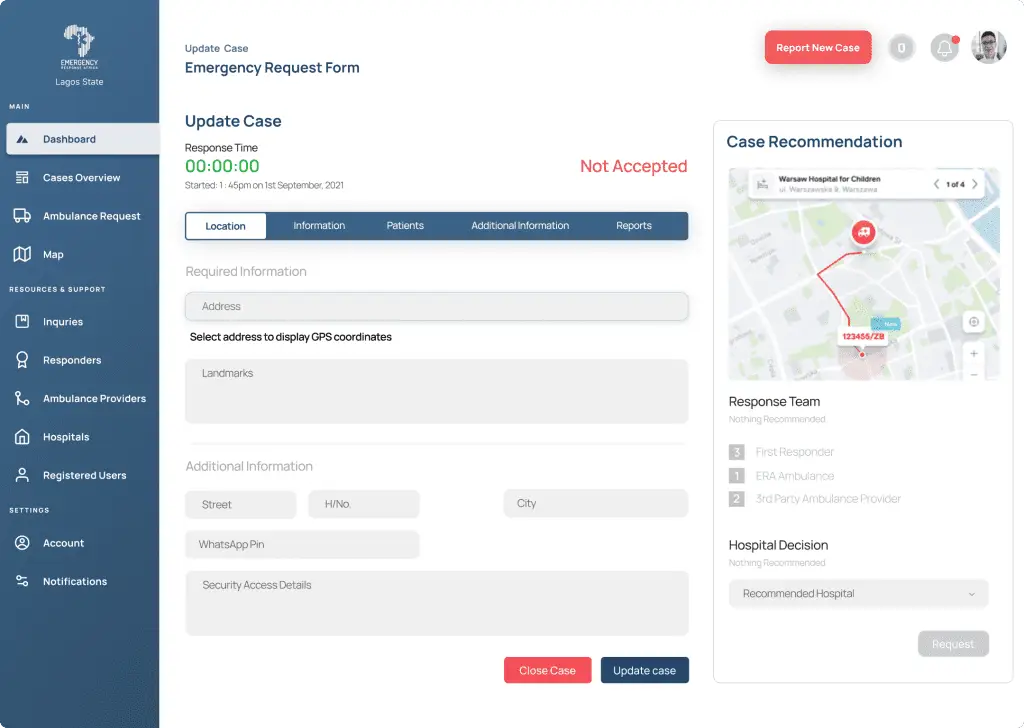Focus the Address input field
The width and height of the screenshot is (1024, 728).
[x=436, y=306]
